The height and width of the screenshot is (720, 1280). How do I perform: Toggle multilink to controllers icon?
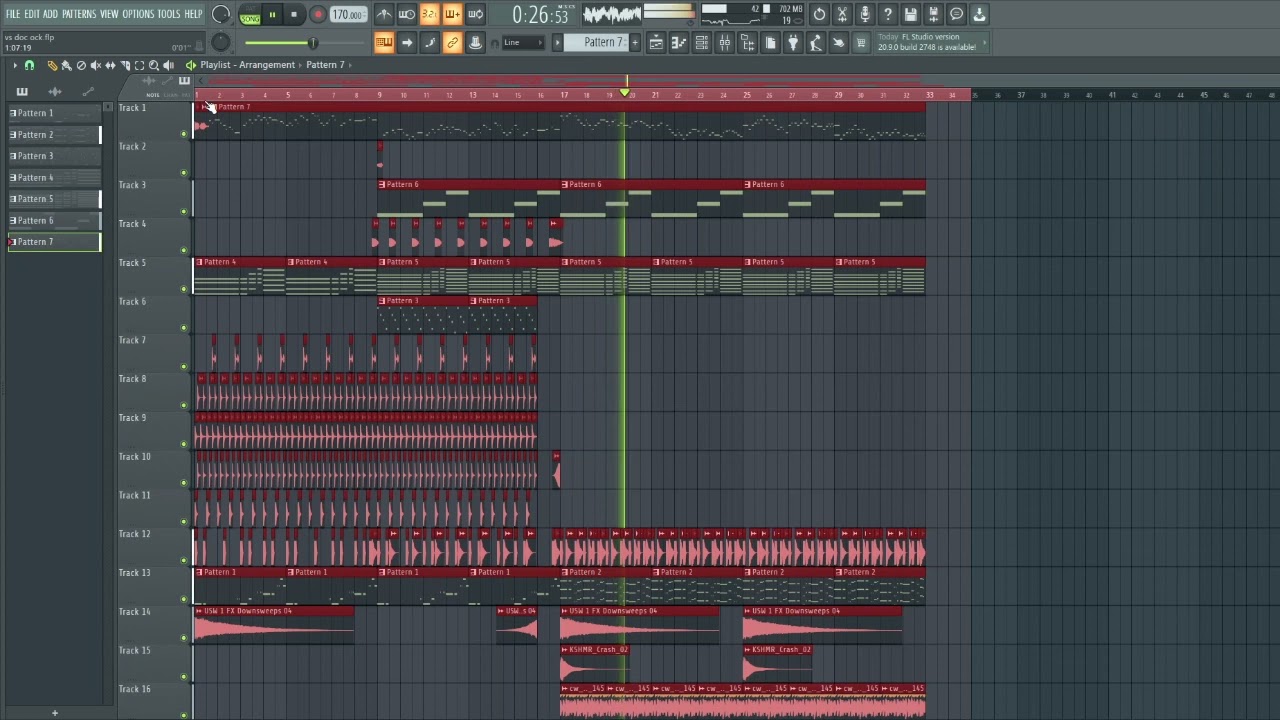[x=476, y=42]
